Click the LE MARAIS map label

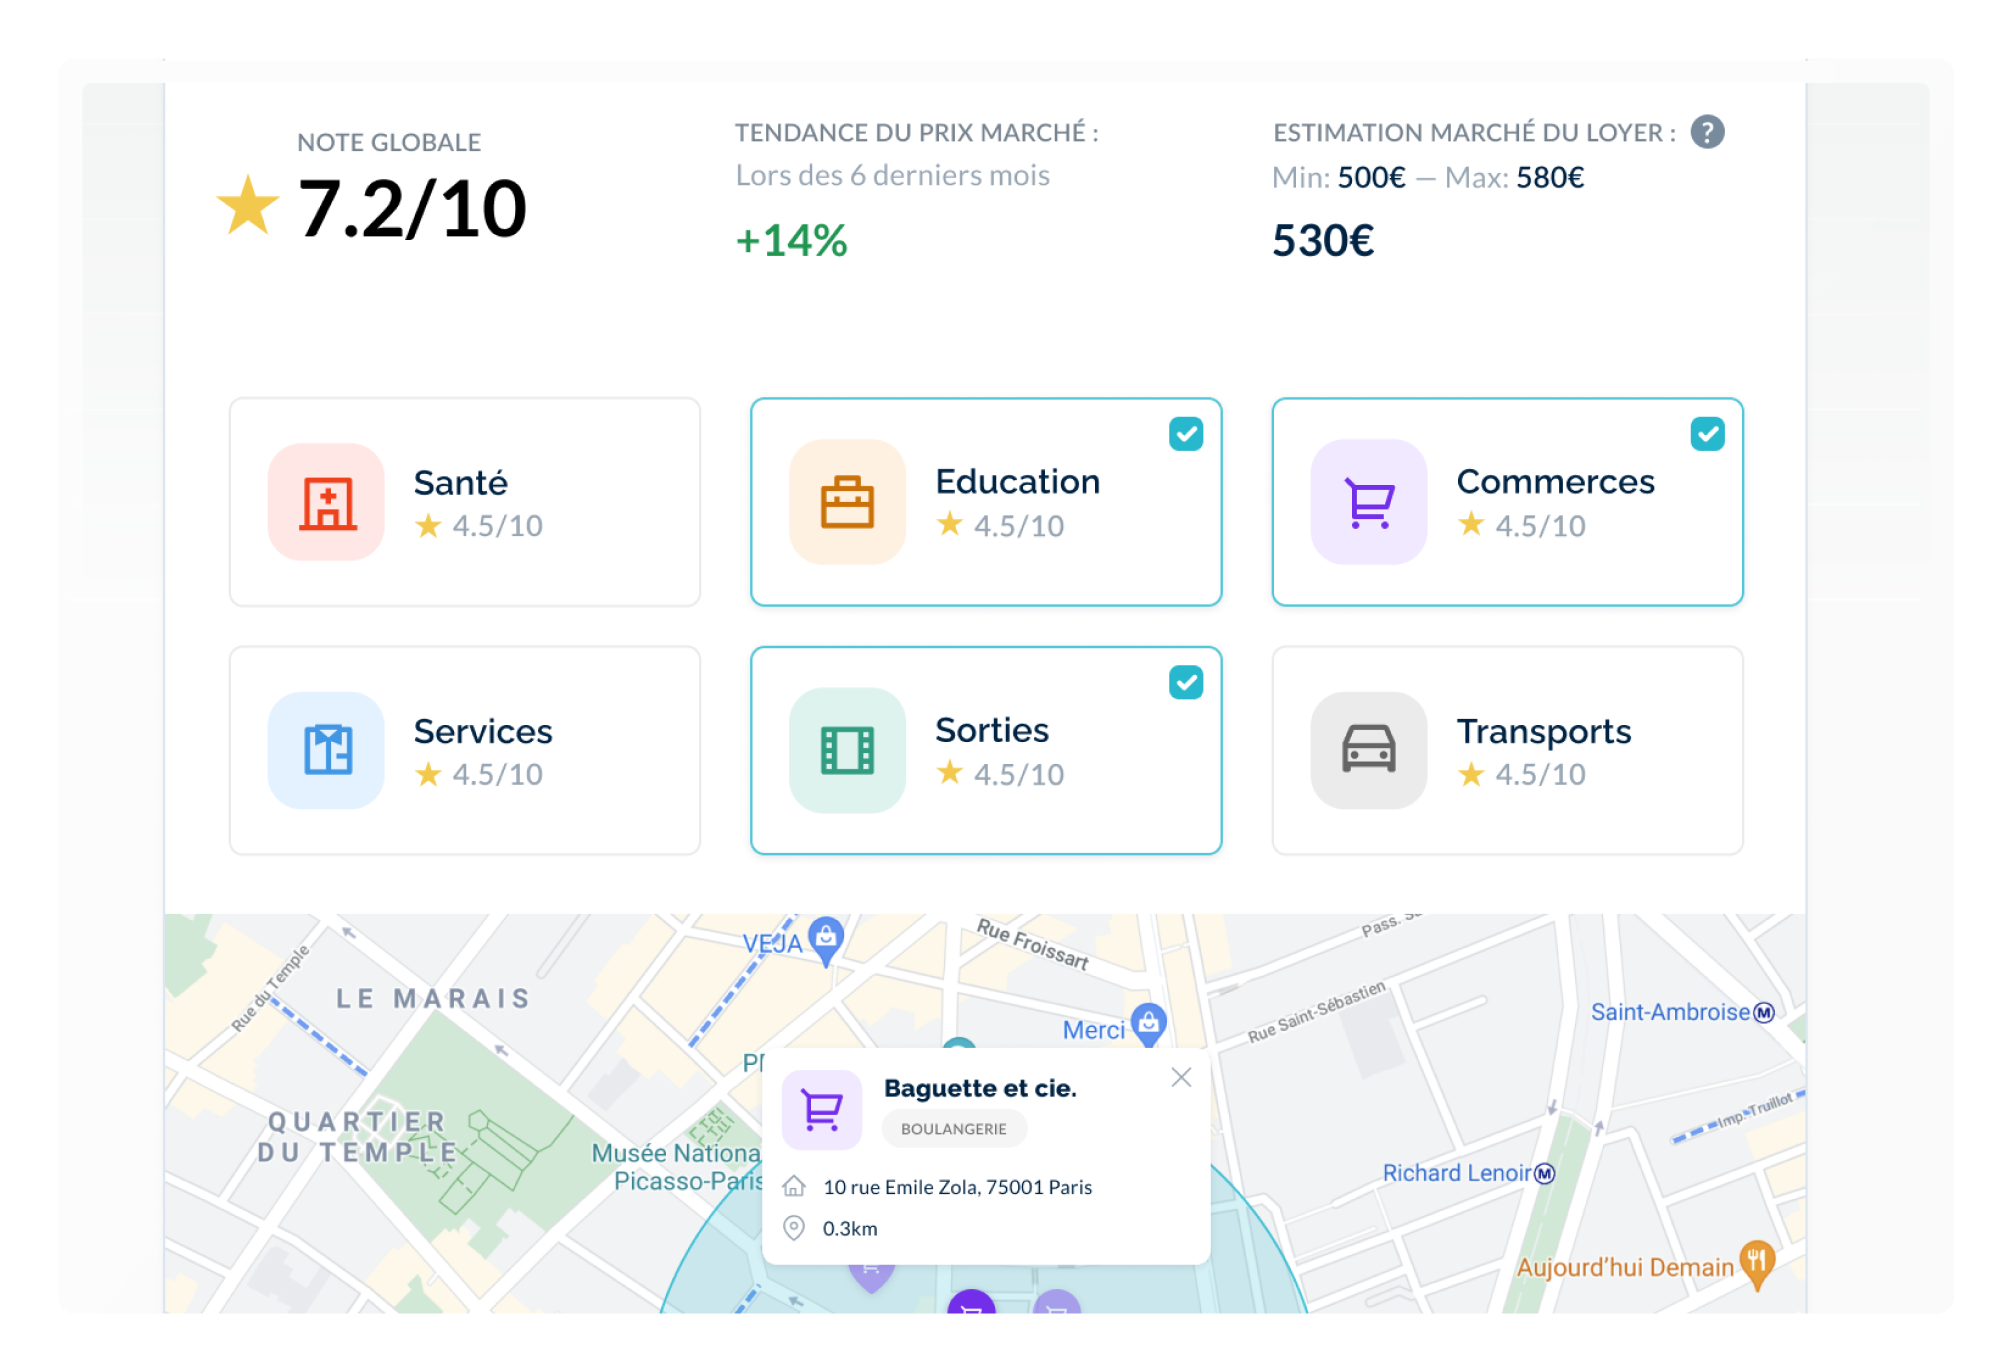pos(433,998)
